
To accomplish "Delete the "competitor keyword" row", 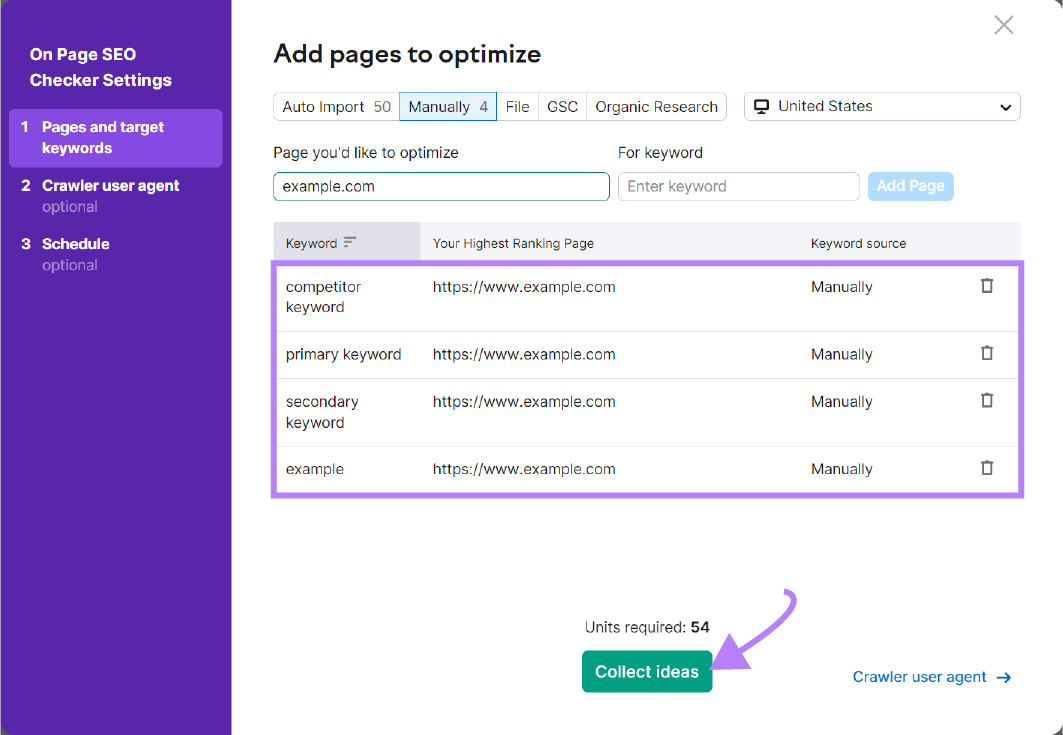I will [987, 286].
